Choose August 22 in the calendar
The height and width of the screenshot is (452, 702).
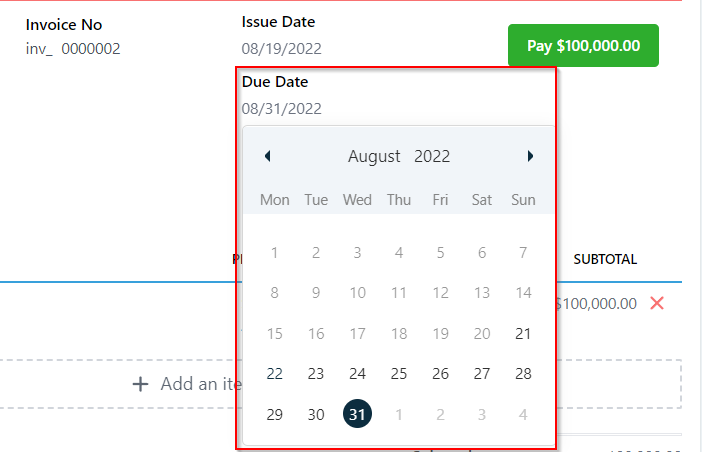[274, 374]
